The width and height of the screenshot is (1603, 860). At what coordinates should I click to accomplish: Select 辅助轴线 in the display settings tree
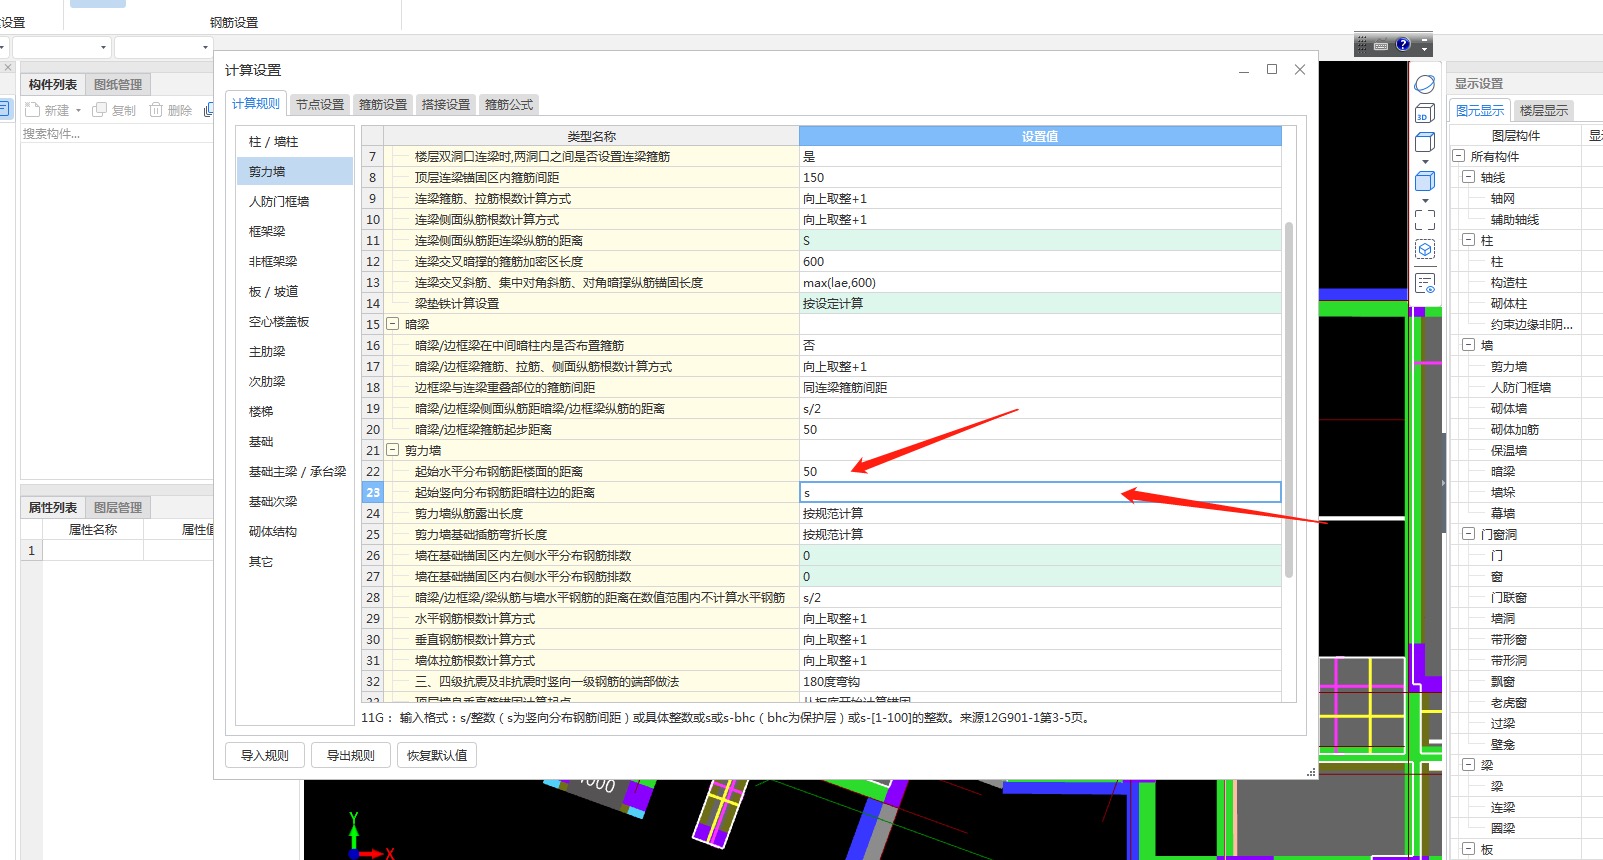1515,219
